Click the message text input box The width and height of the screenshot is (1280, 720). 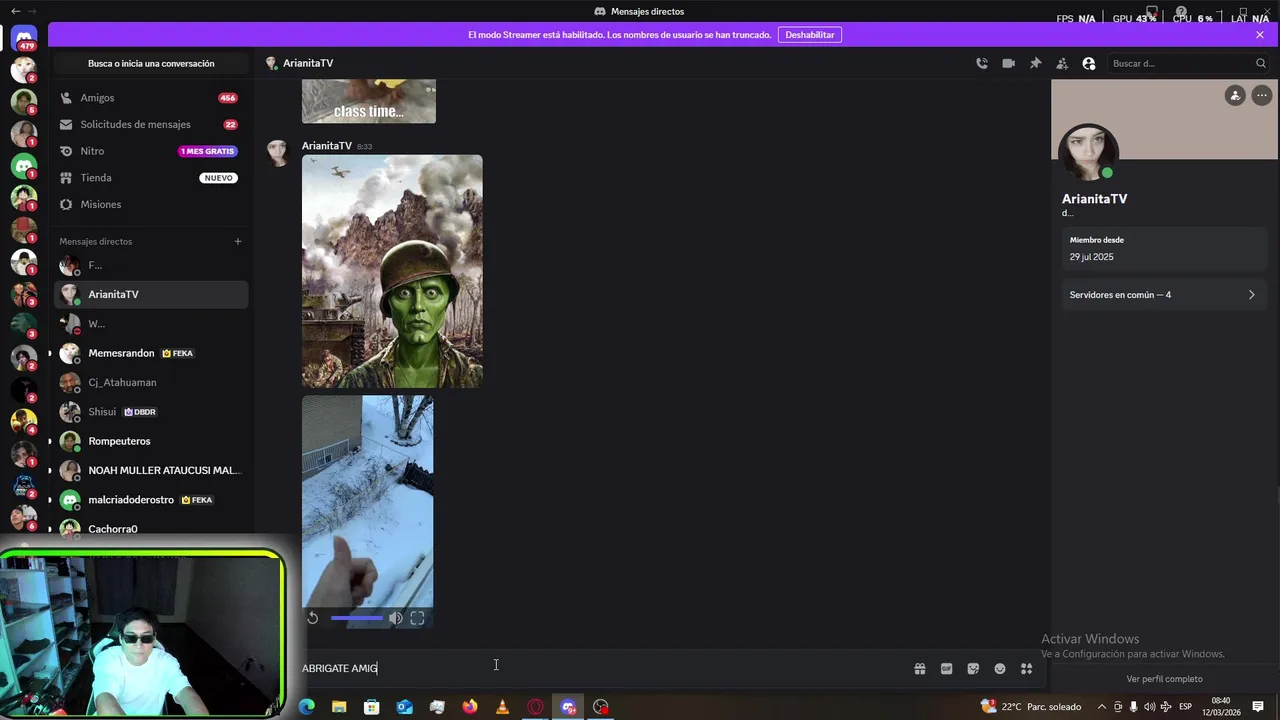(600, 668)
